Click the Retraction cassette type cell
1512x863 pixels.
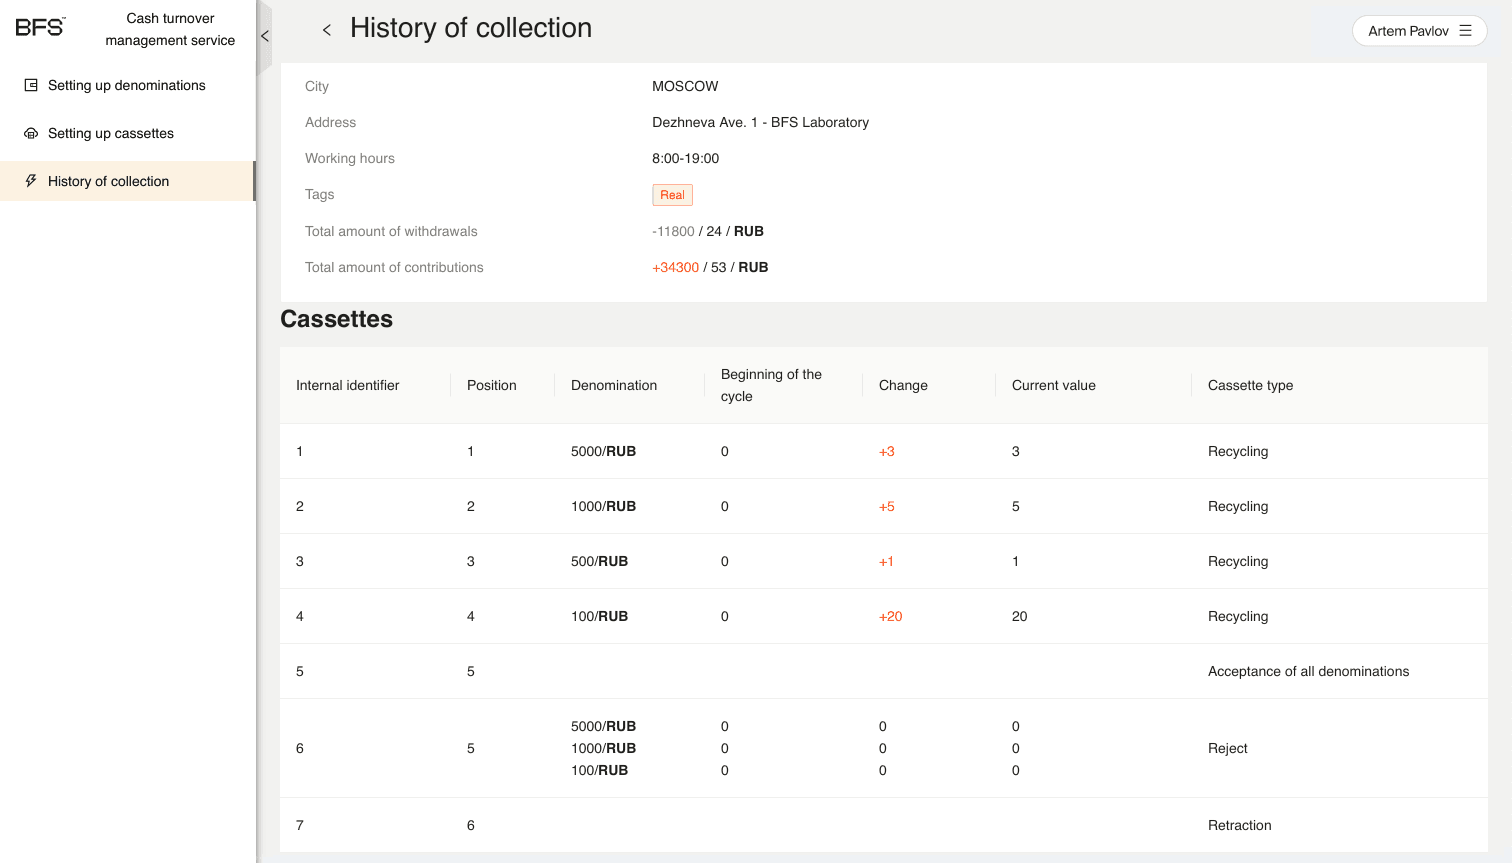coord(1239,825)
